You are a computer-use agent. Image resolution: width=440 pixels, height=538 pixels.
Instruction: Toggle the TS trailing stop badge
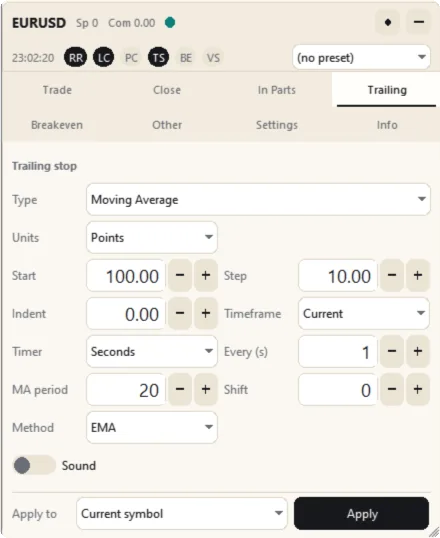[x=158, y=57]
